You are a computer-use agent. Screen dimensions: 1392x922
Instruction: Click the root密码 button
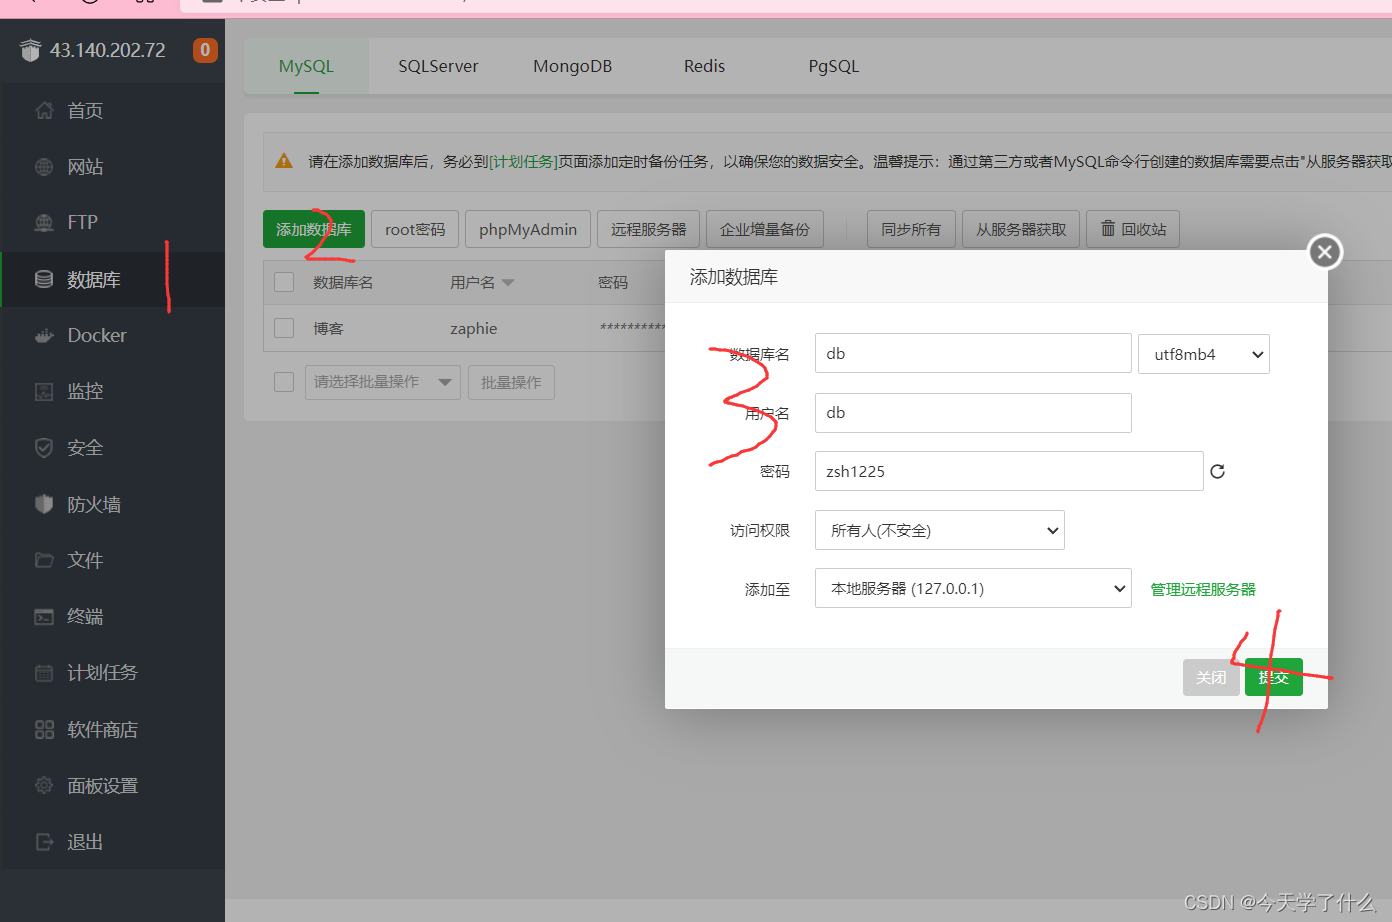[x=415, y=229]
